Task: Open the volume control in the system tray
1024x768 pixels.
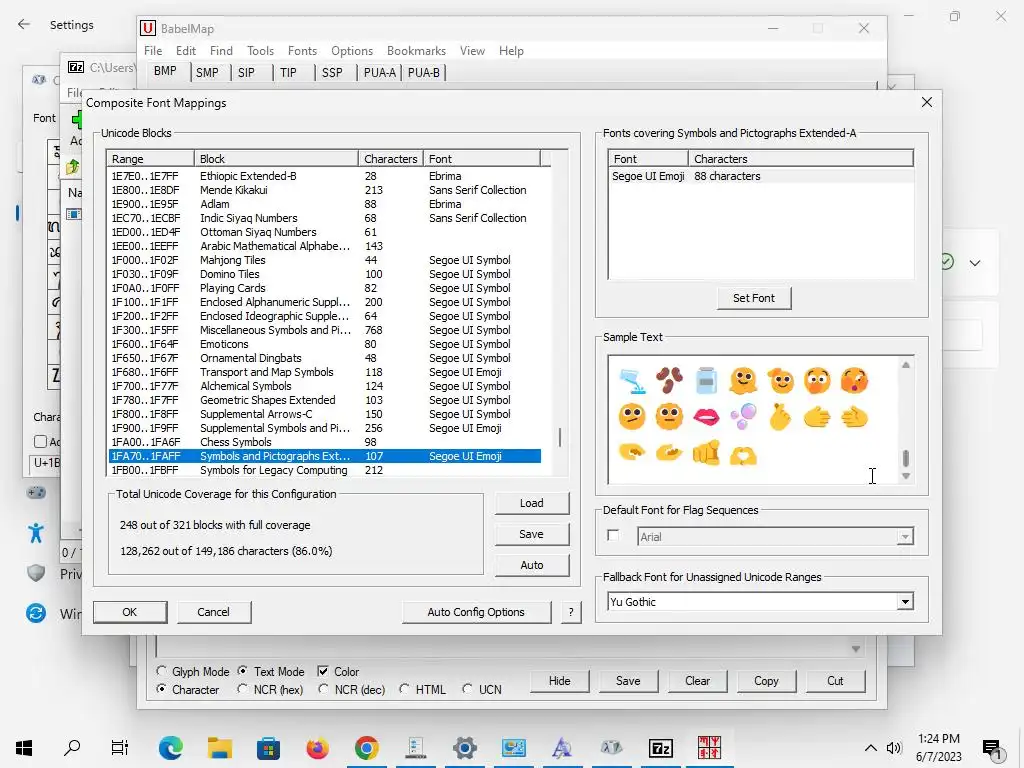Action: (x=893, y=748)
